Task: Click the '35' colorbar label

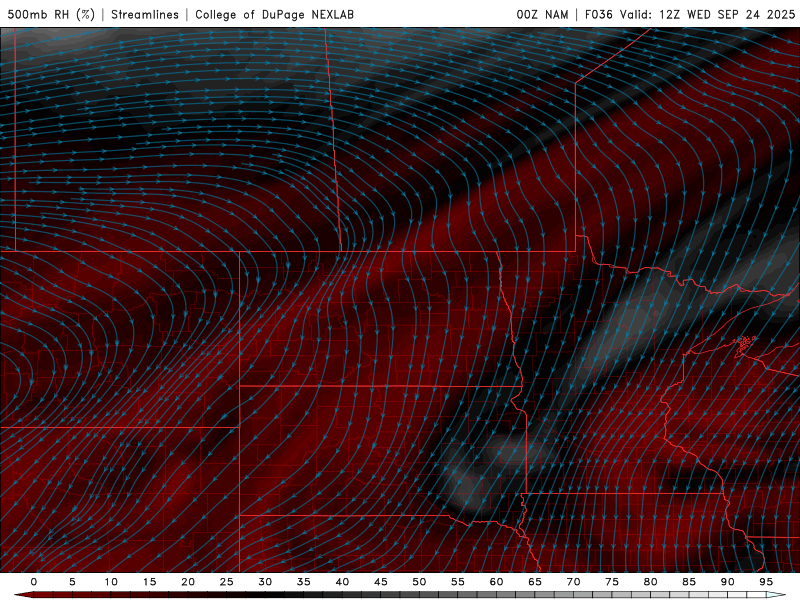Action: (x=303, y=582)
